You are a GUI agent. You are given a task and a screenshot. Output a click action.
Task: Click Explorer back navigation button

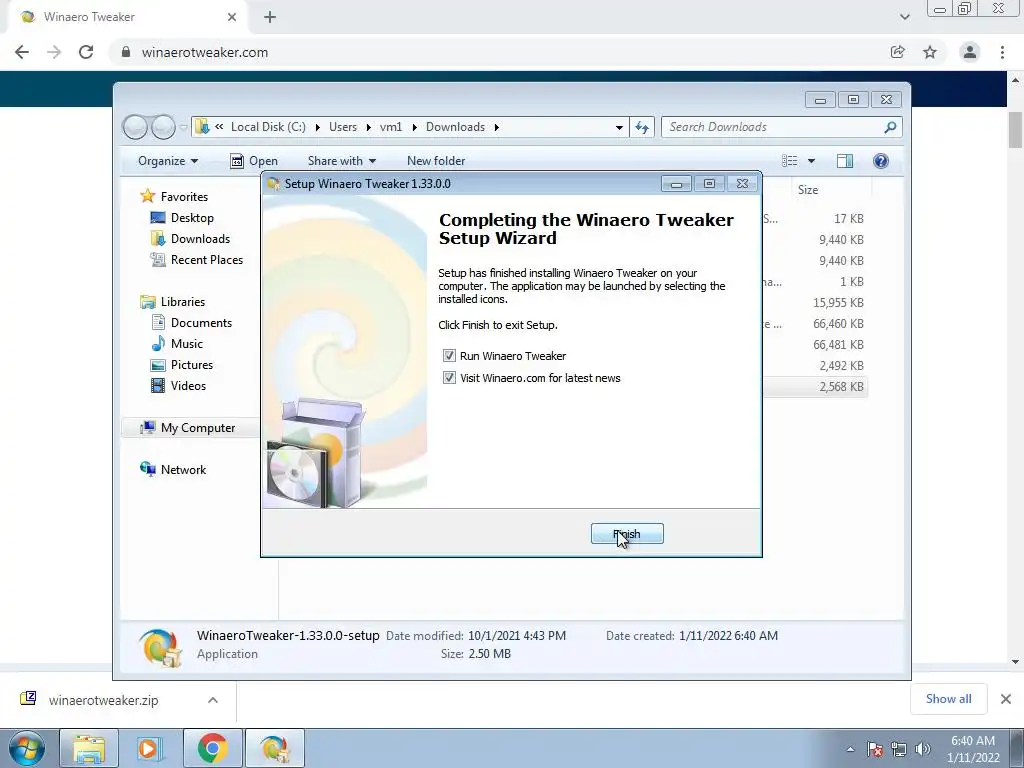click(x=135, y=127)
